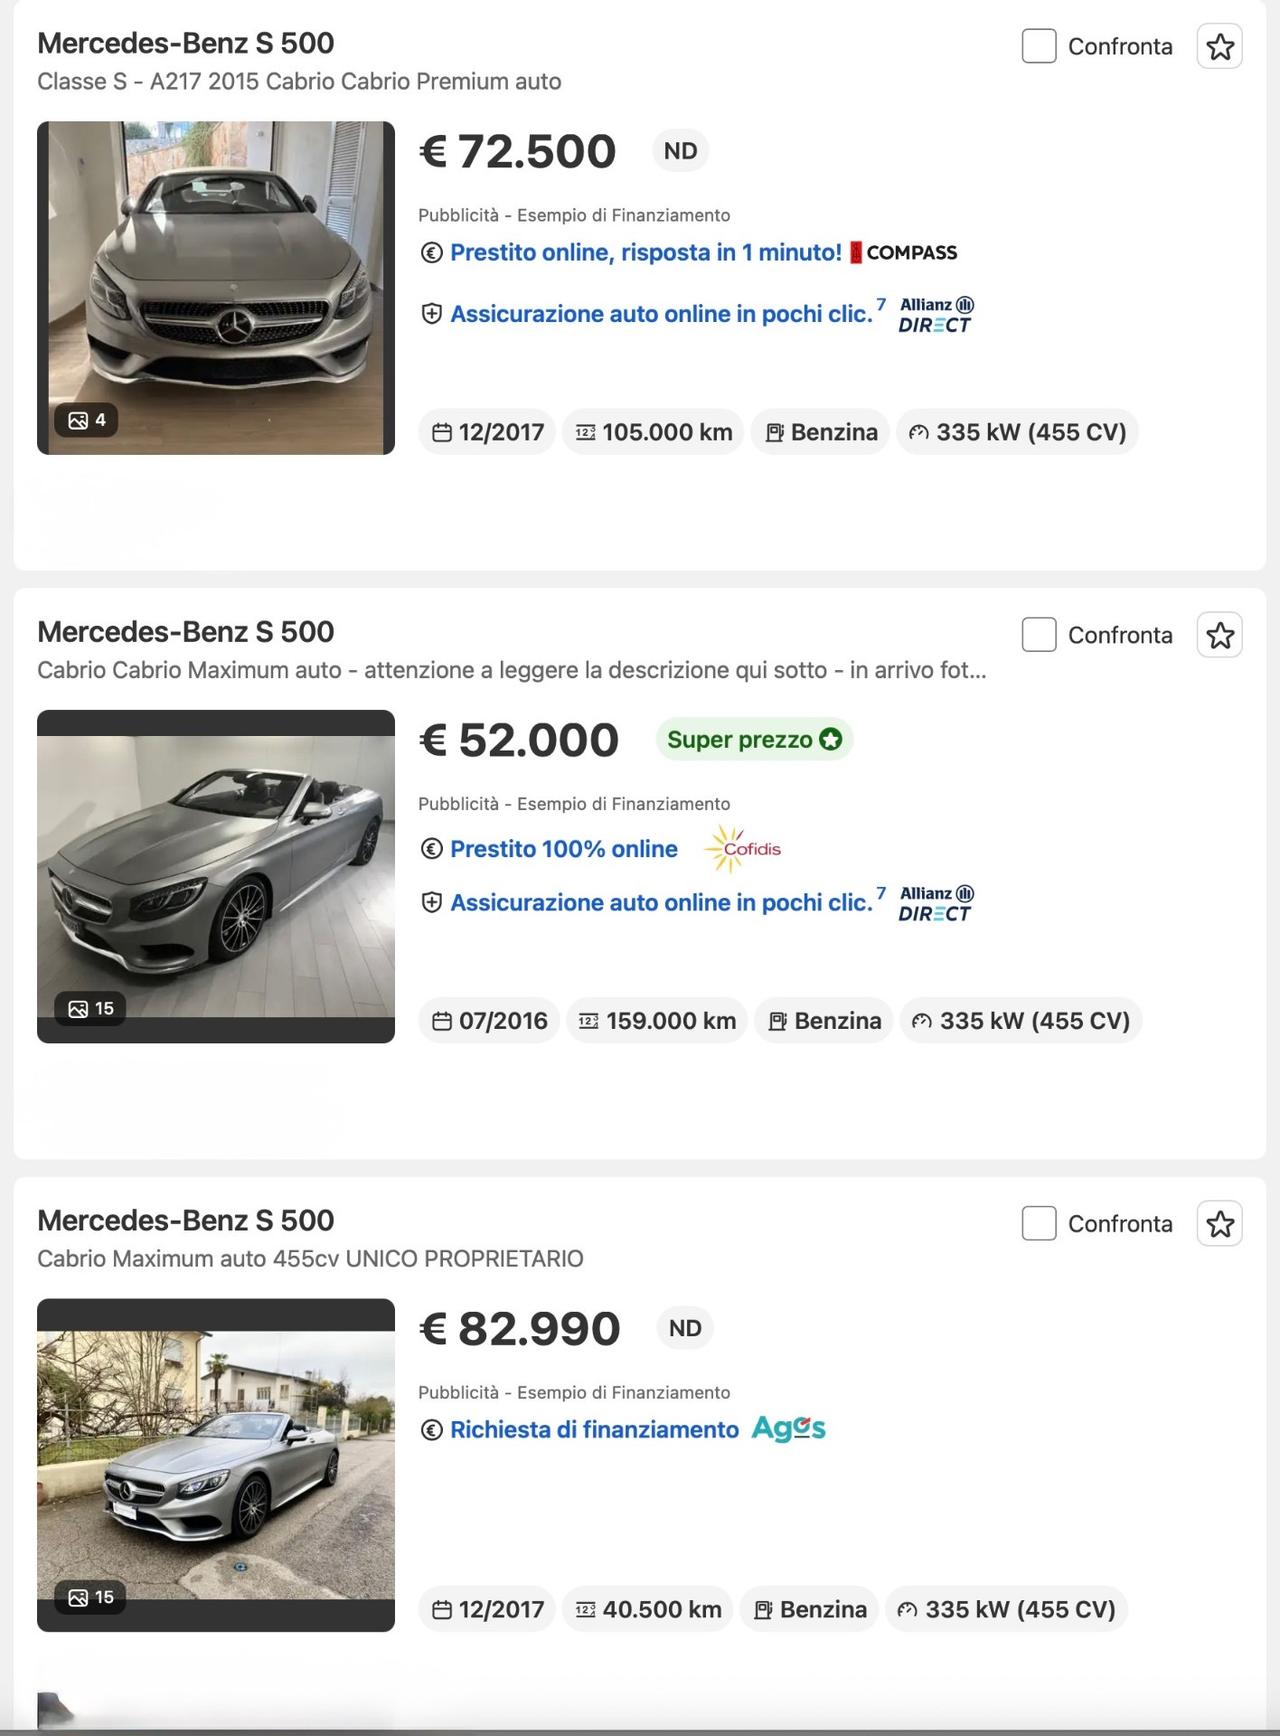
Task: Save the first S 500 listing via star icon
Action: click(x=1219, y=46)
